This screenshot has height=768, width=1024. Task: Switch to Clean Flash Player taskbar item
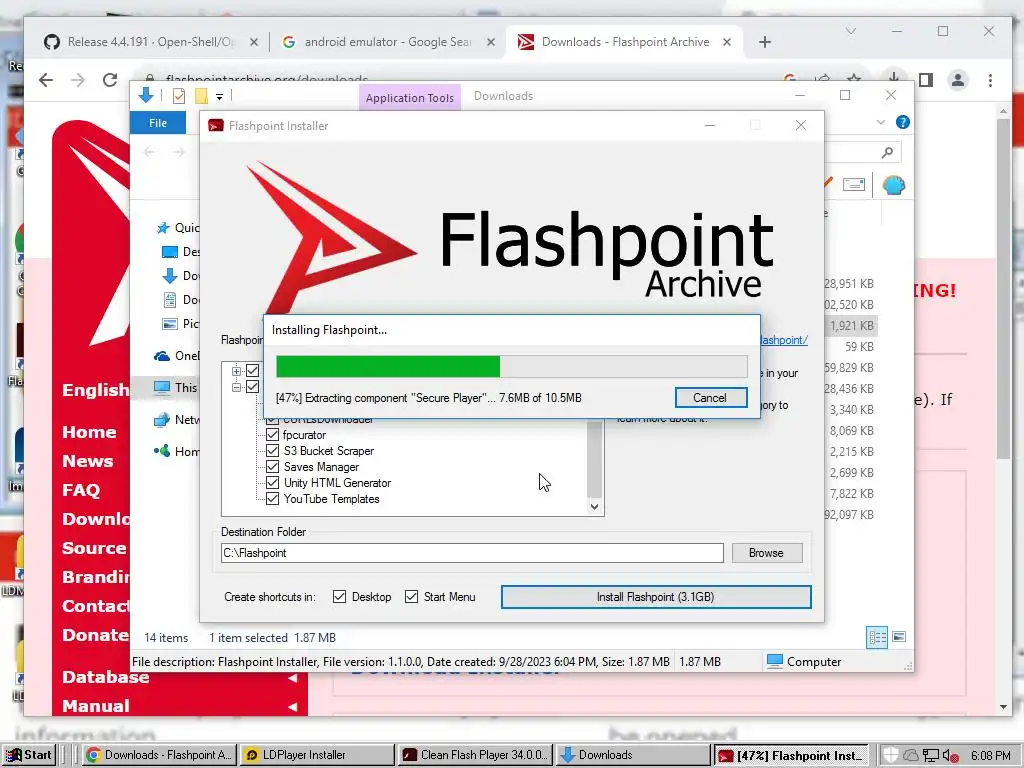475,755
